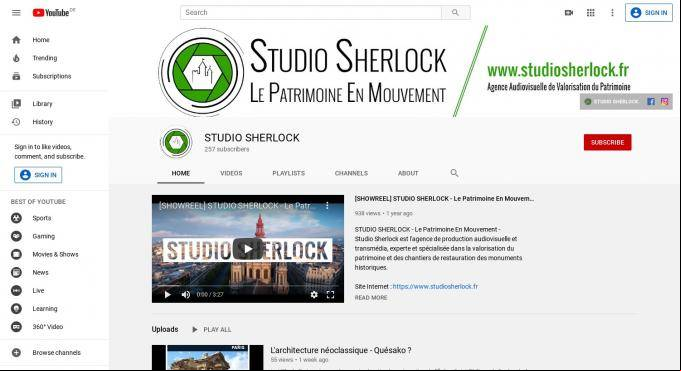Click the Learning icon in sidebar
Screen dimensions: 681x371
16,308
